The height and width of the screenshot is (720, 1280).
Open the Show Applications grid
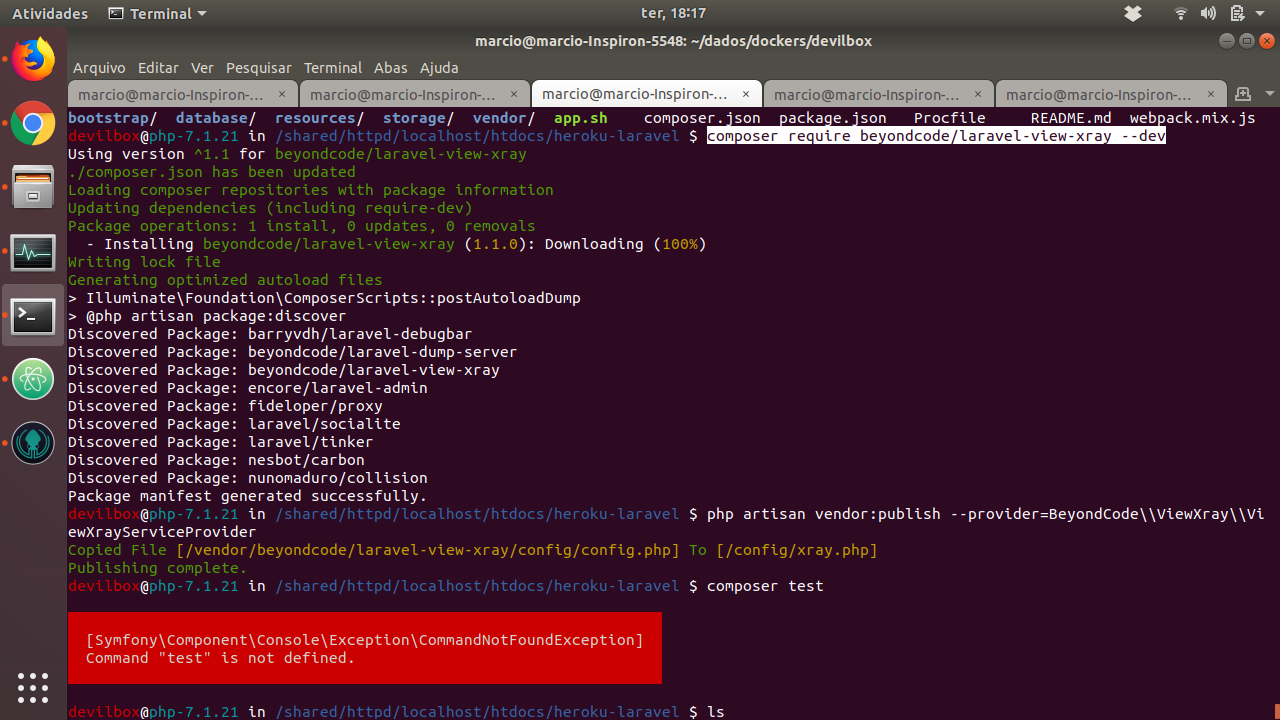pyautogui.click(x=33, y=688)
